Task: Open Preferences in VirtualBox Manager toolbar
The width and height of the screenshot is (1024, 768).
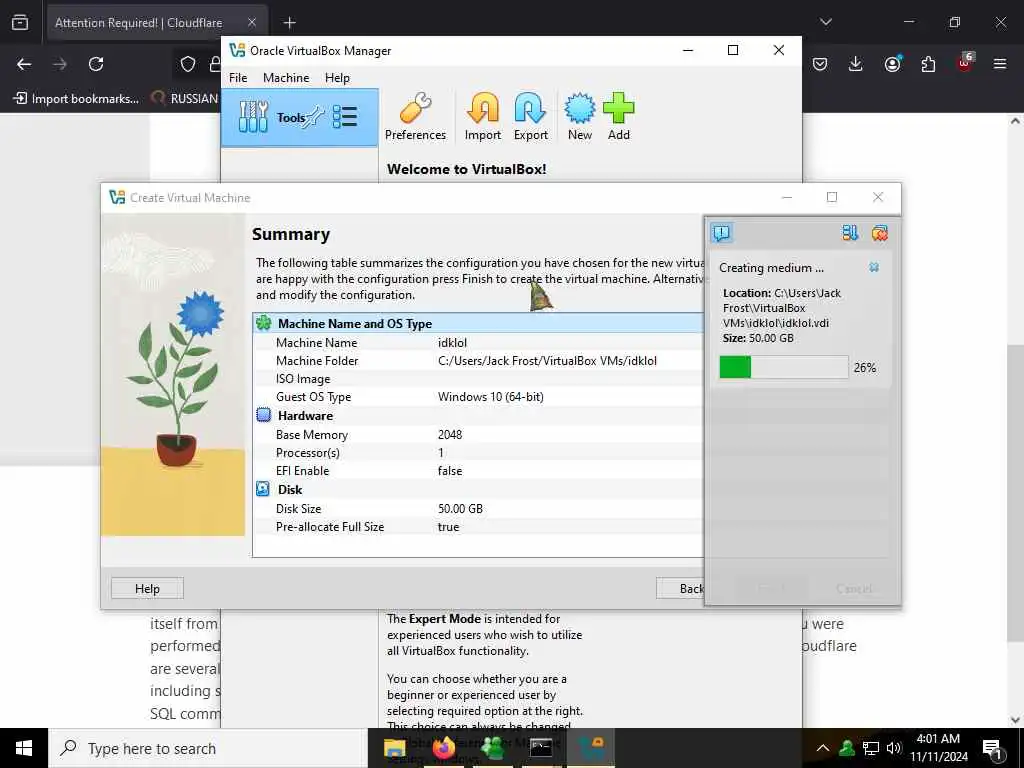Action: tap(415, 118)
